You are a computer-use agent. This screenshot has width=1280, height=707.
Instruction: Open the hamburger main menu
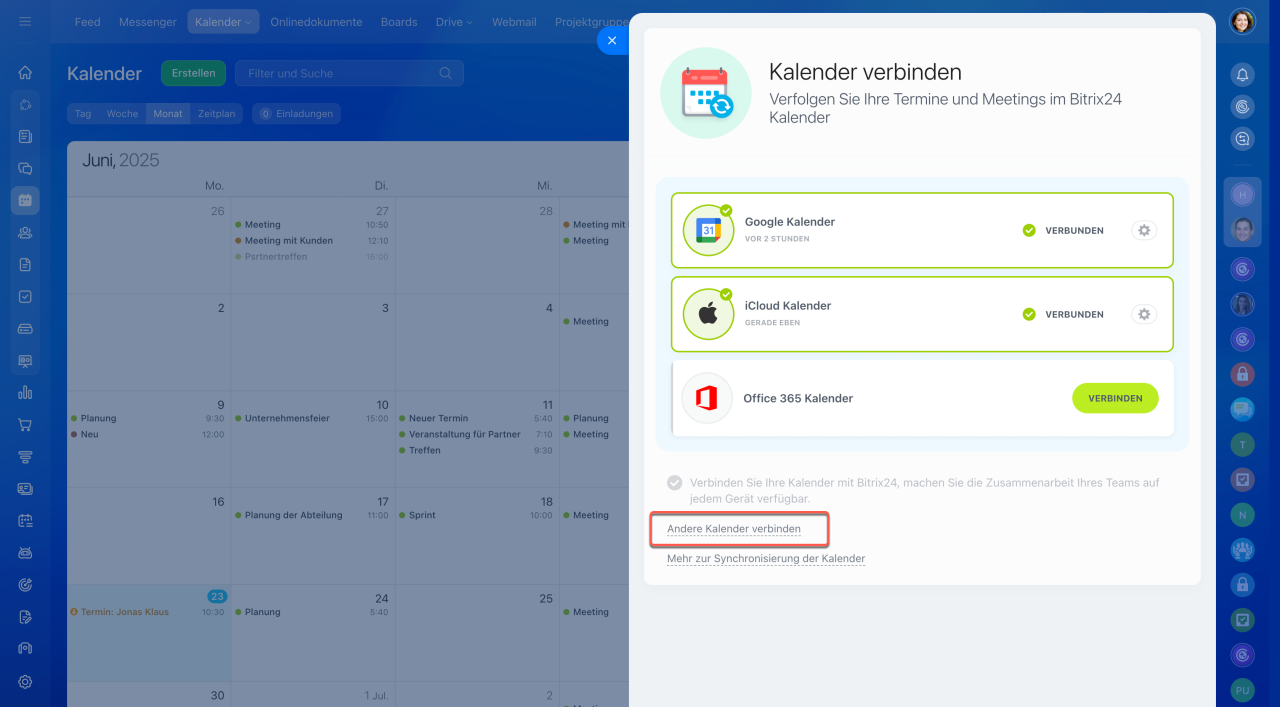tap(25, 21)
